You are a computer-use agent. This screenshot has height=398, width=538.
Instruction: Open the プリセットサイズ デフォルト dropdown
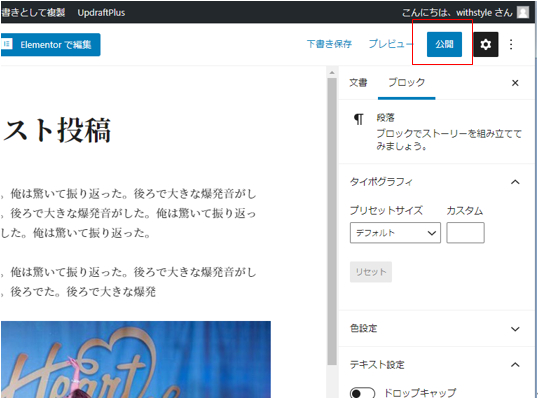(x=395, y=233)
